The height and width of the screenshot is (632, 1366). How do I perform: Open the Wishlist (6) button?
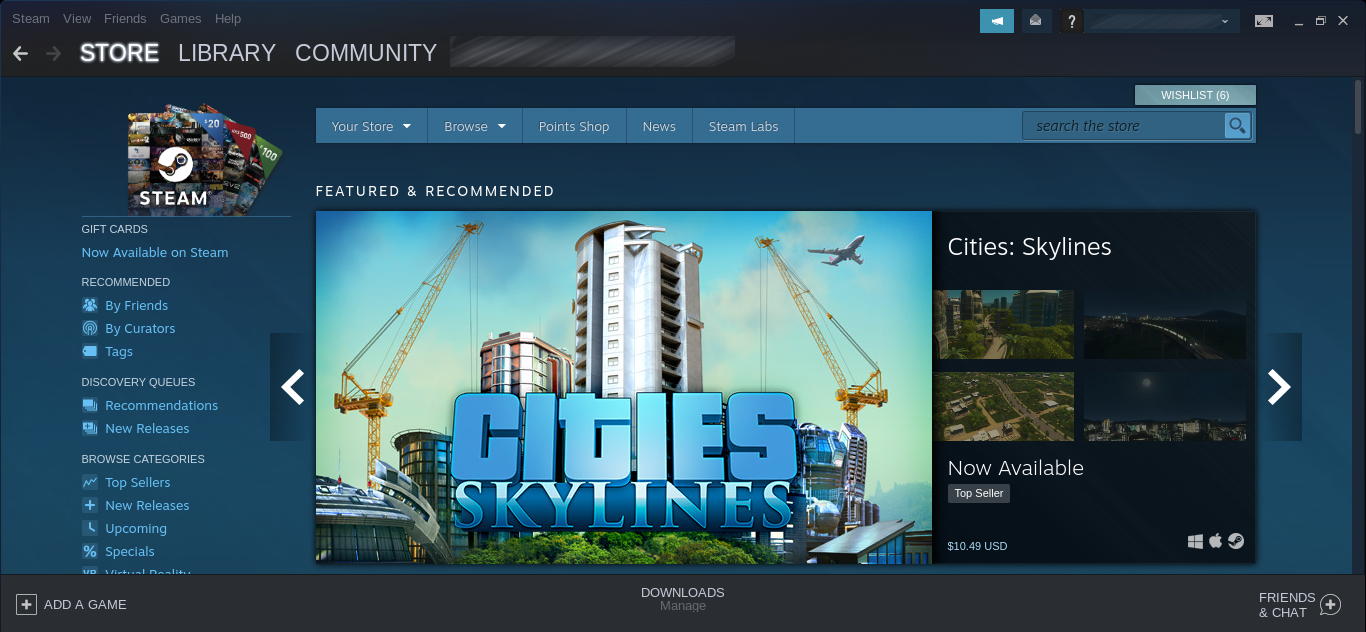click(1195, 95)
